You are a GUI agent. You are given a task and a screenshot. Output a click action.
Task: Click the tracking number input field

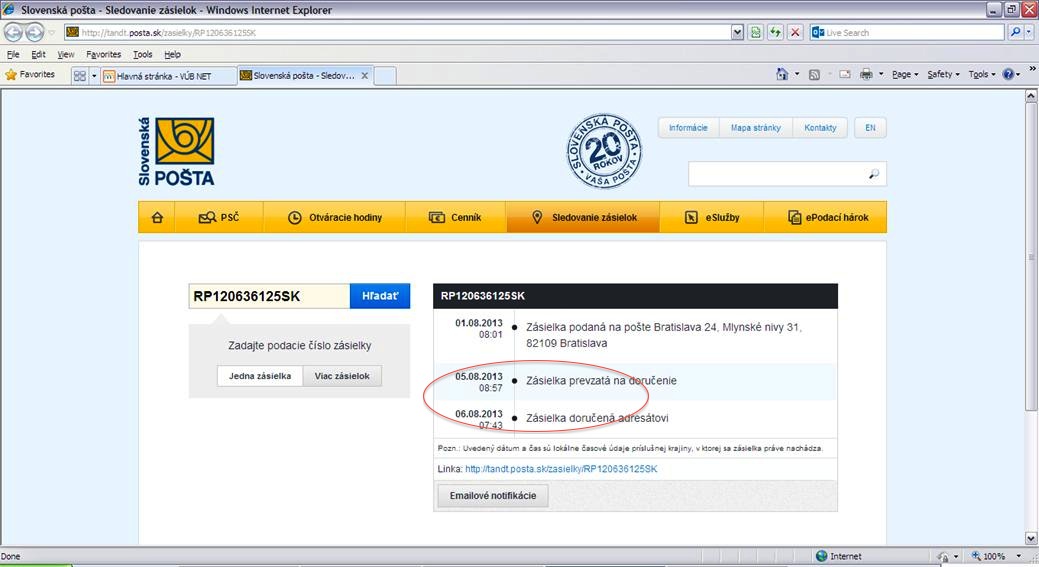click(268, 296)
